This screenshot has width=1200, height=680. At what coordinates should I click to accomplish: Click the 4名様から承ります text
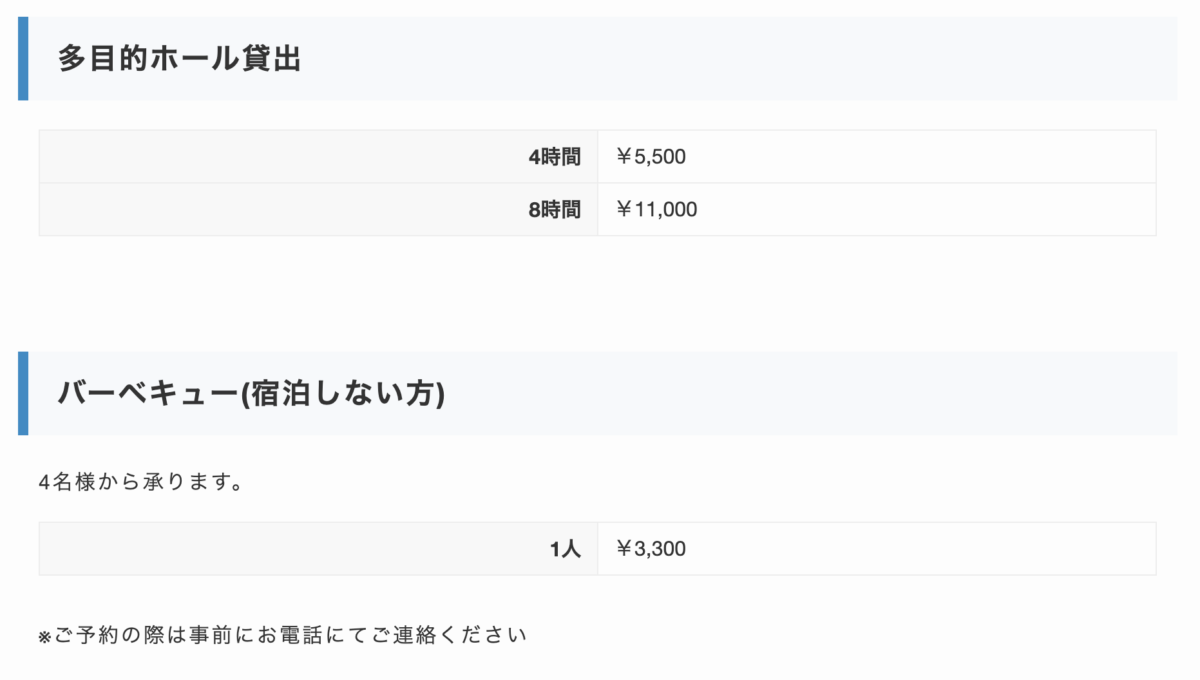[140, 482]
